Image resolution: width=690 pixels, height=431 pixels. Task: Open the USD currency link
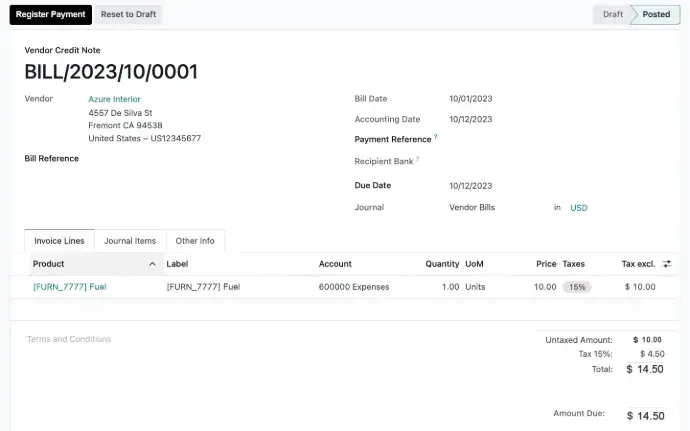point(579,208)
